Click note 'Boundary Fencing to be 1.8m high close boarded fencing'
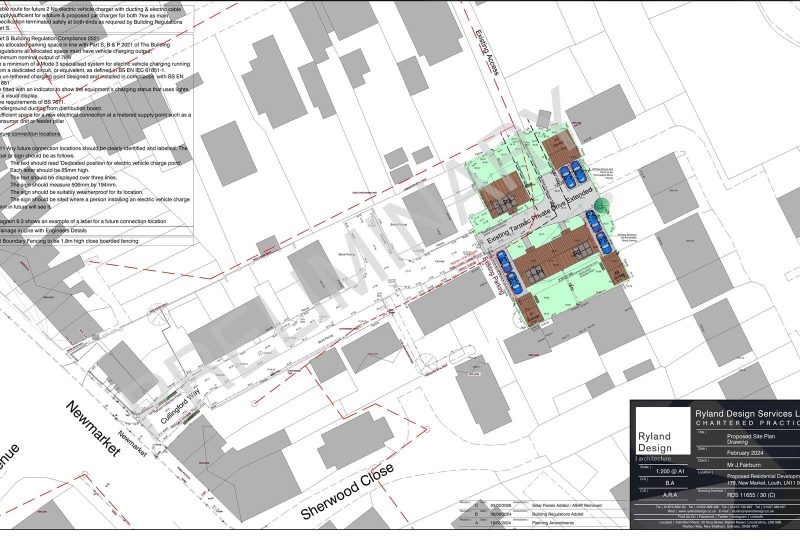The height and width of the screenshot is (540, 800). click(69, 241)
